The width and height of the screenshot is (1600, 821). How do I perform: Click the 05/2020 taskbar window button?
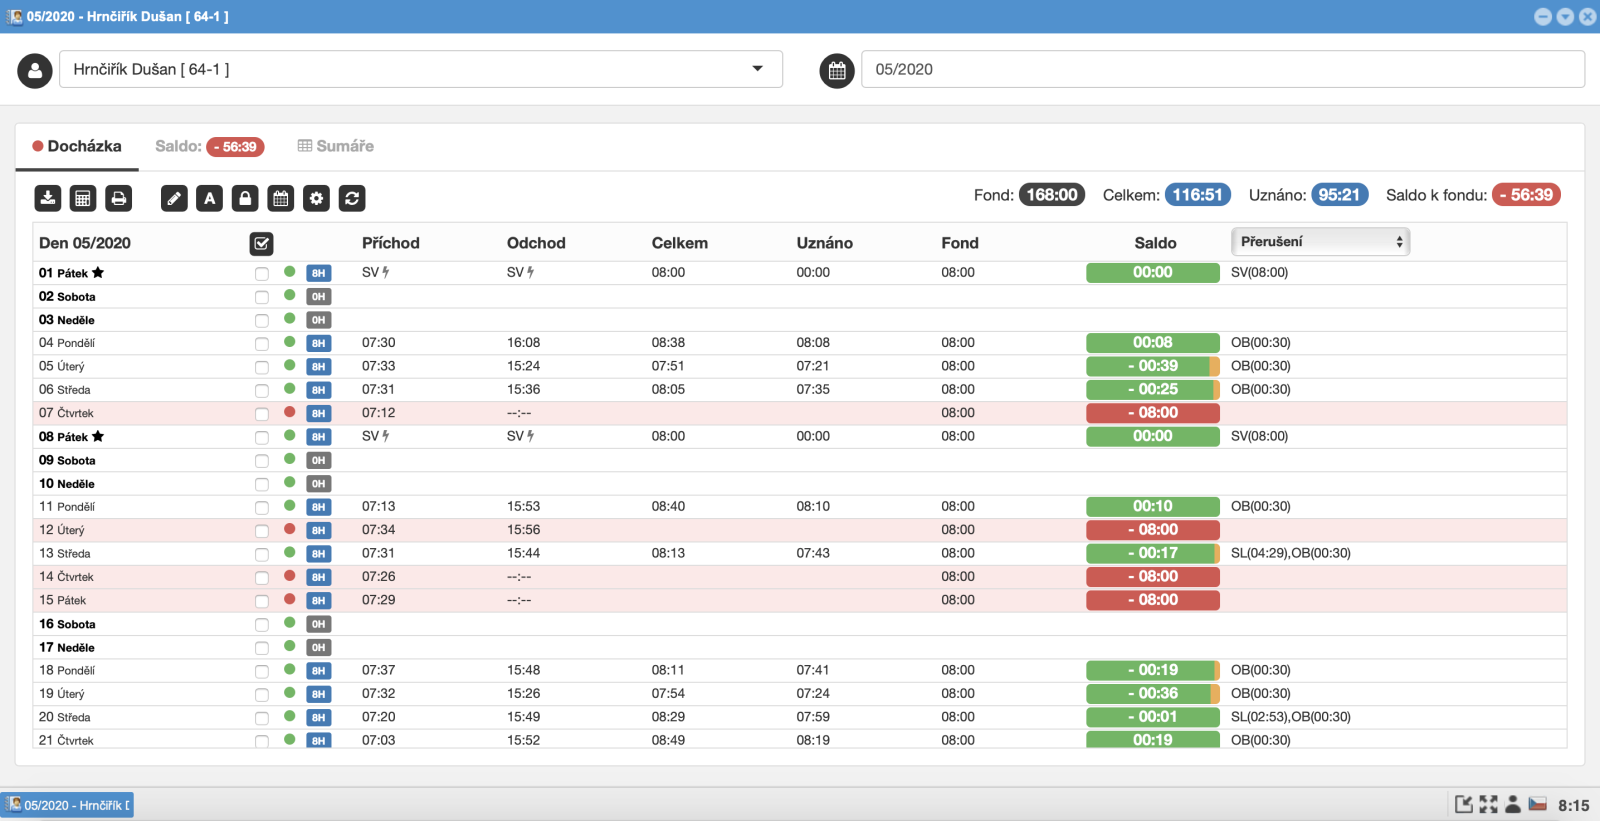tap(68, 805)
